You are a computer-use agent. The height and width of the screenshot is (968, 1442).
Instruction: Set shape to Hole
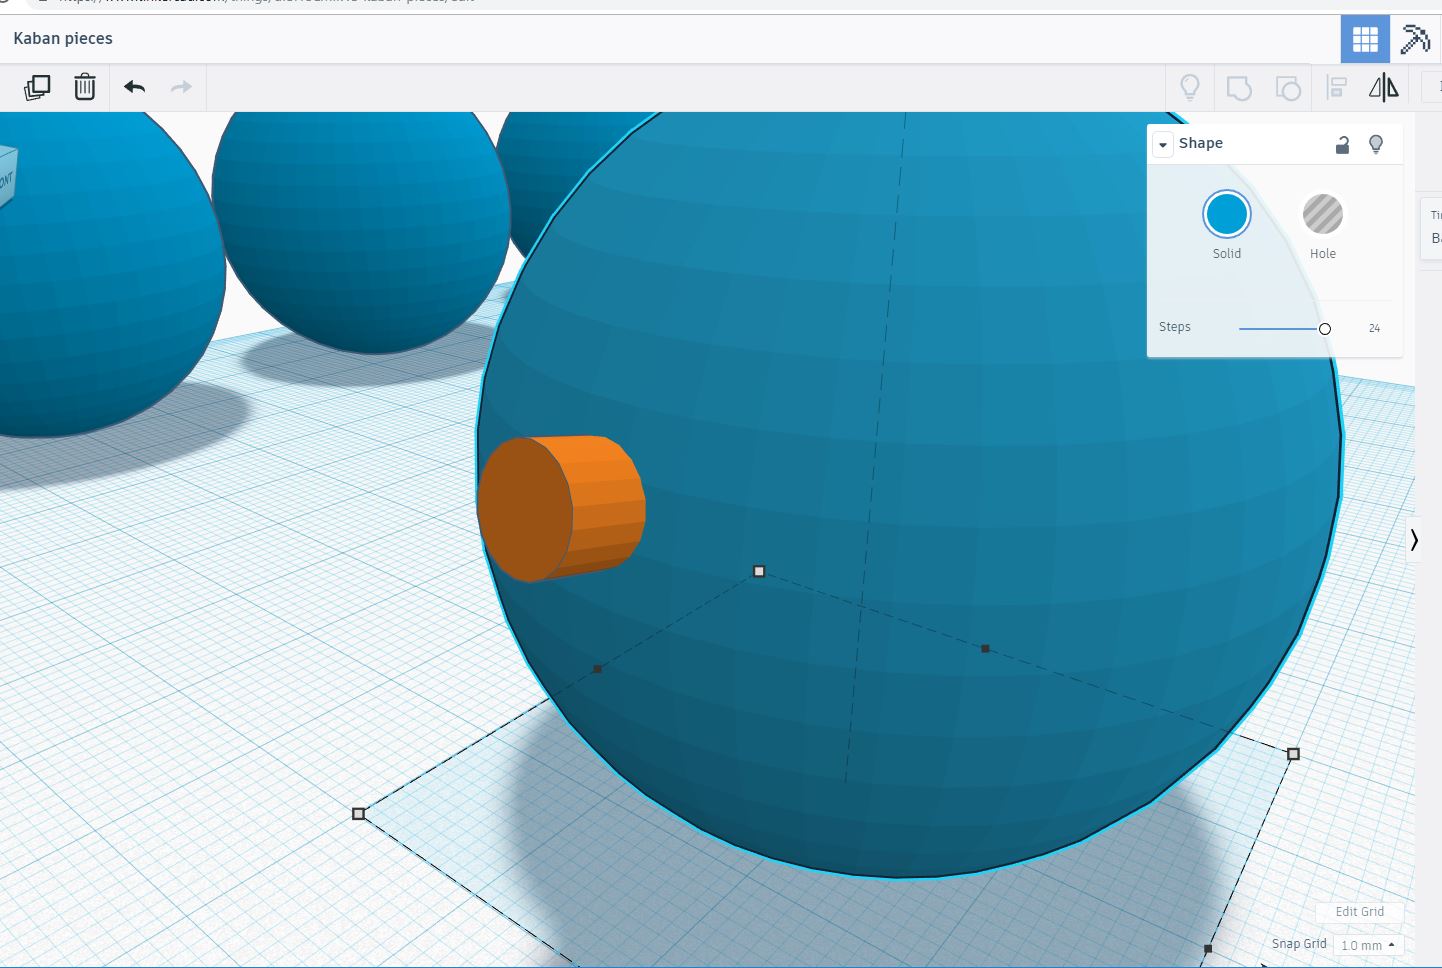click(1322, 215)
